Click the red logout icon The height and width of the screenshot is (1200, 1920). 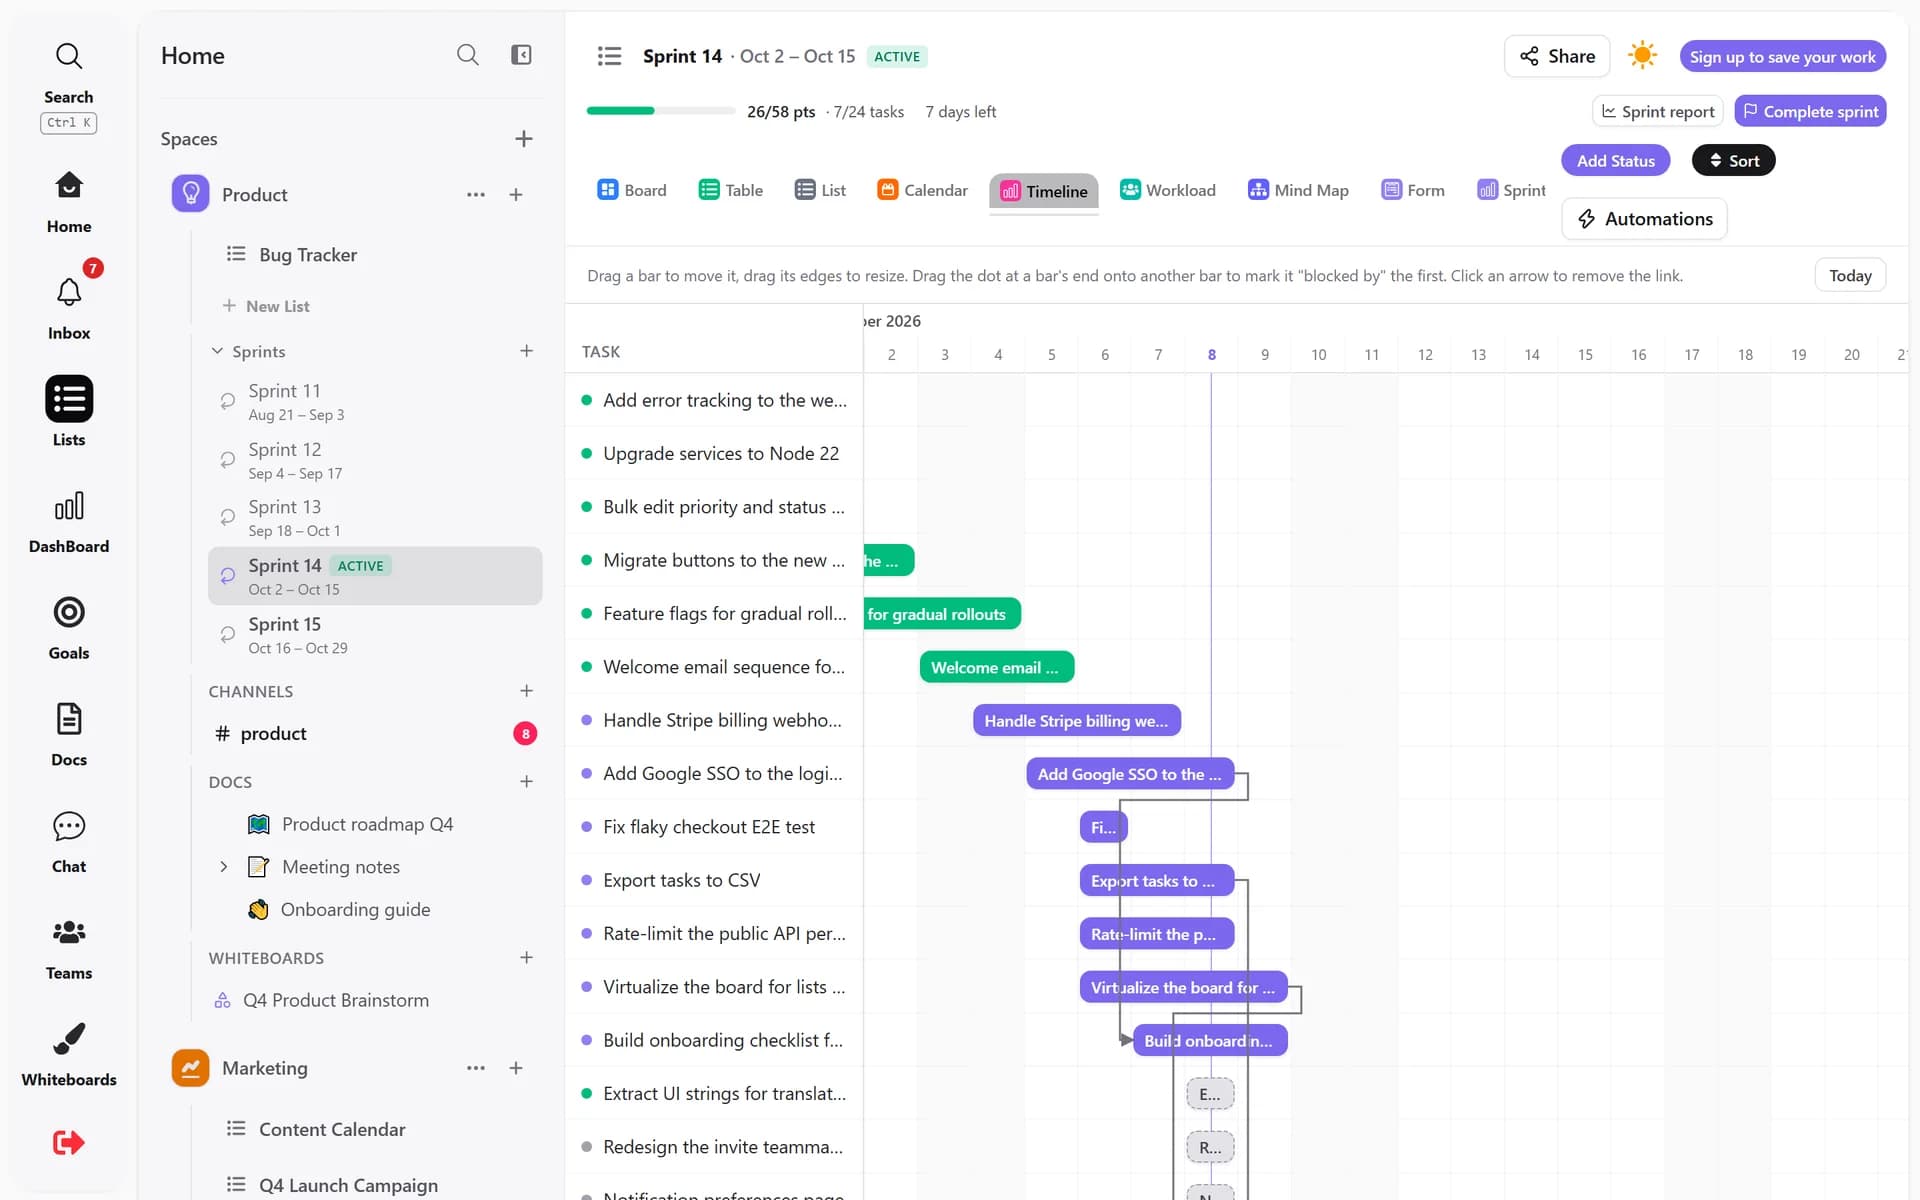(68, 1142)
